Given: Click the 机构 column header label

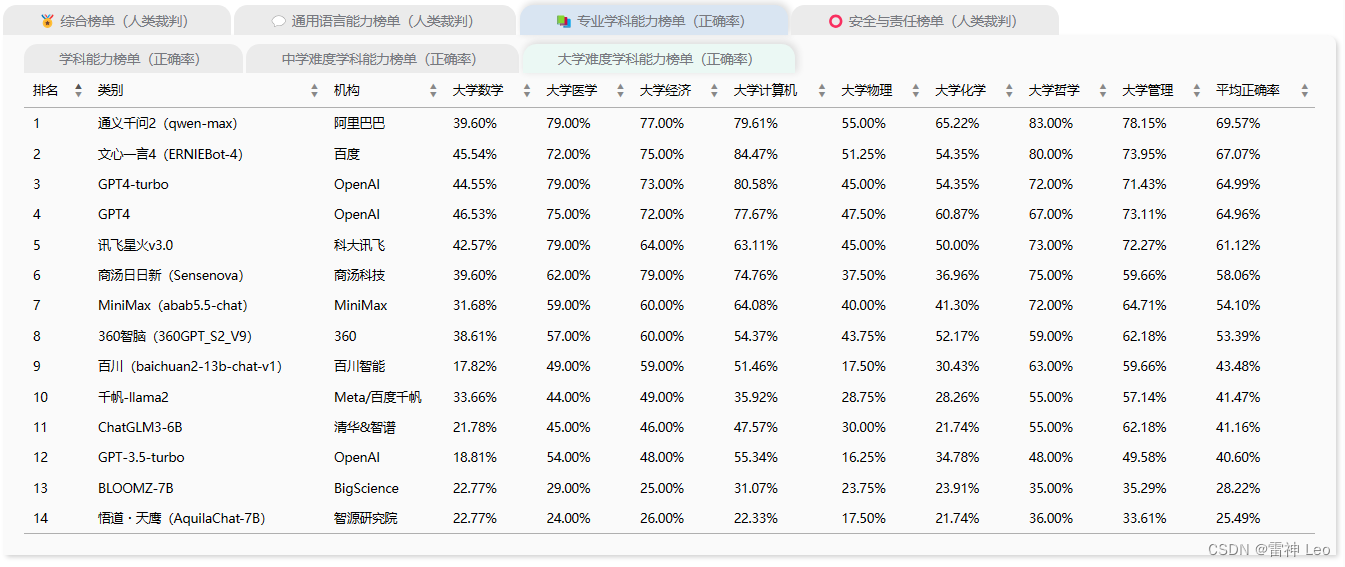Looking at the screenshot, I should [347, 91].
